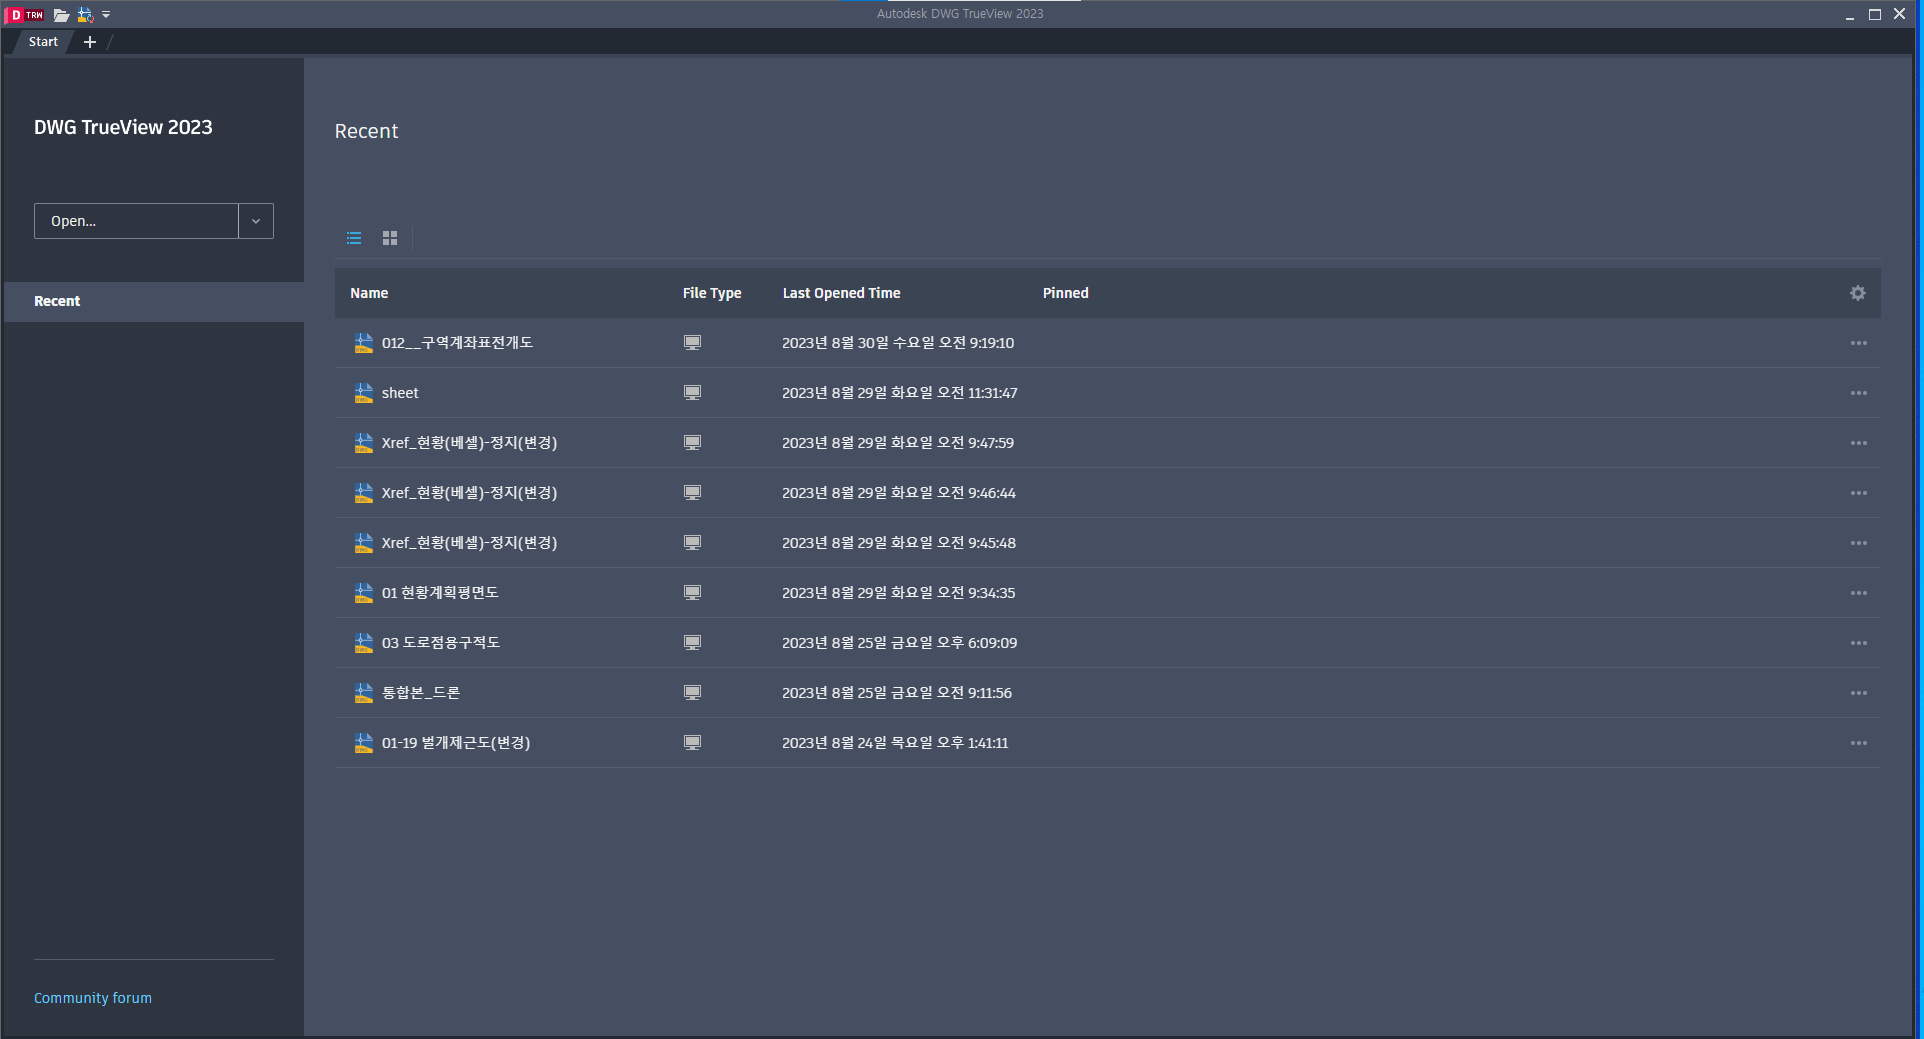
Task: Expand the Open button dropdown arrow
Action: 256,221
